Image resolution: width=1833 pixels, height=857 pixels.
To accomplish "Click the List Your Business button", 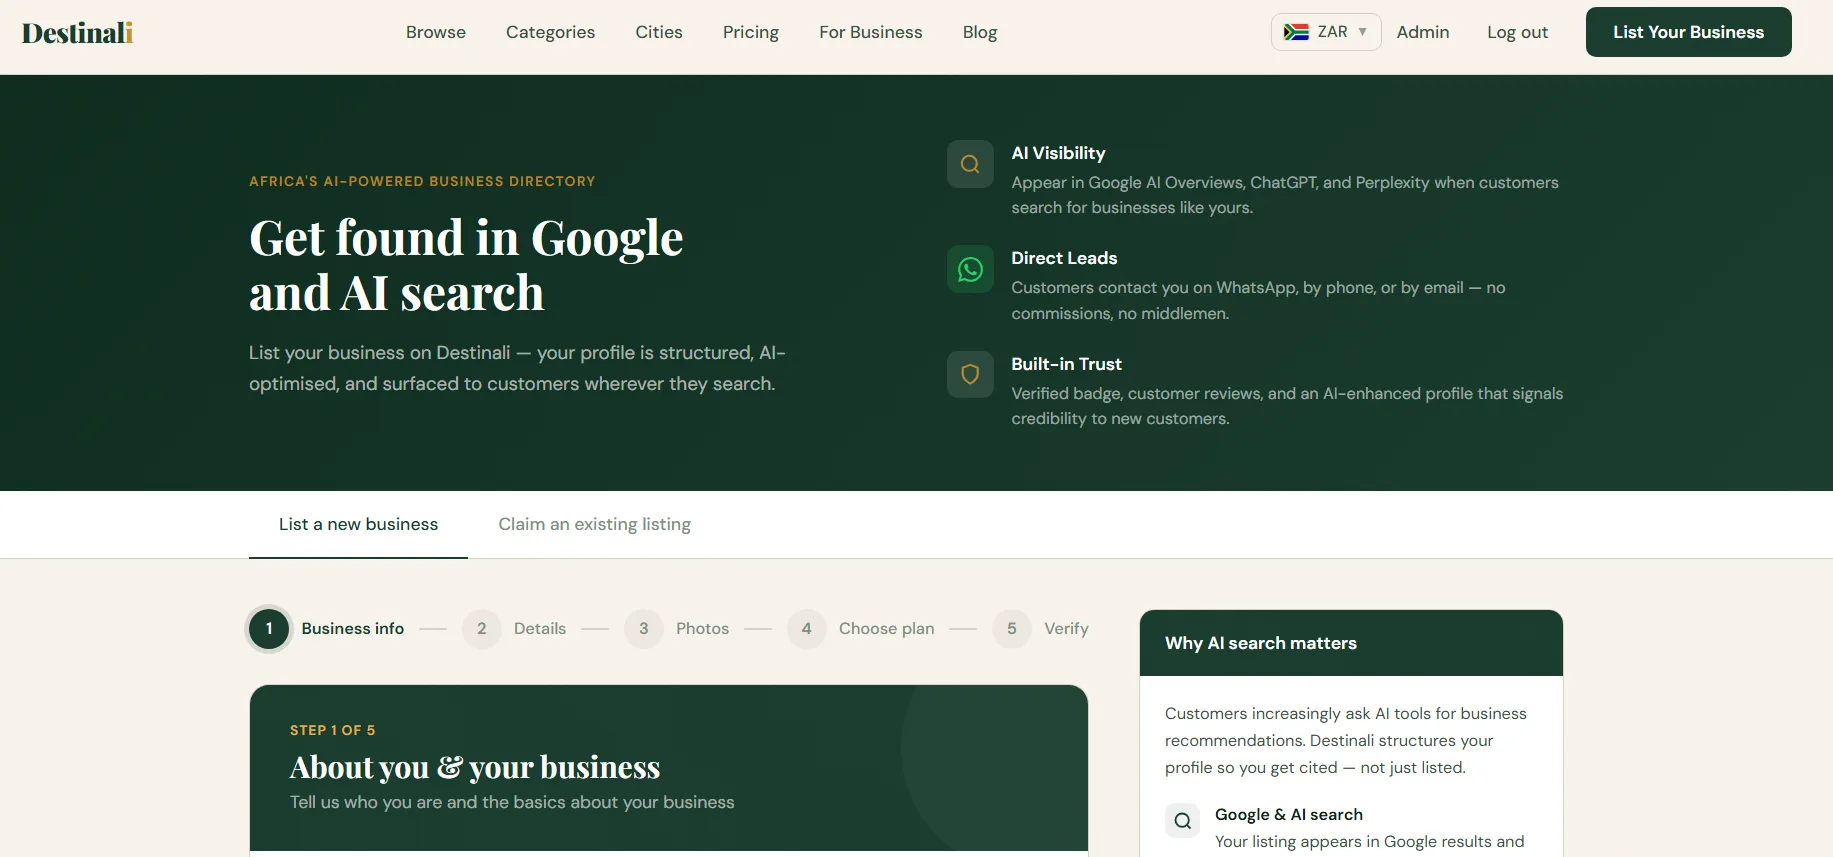I will click(1688, 32).
